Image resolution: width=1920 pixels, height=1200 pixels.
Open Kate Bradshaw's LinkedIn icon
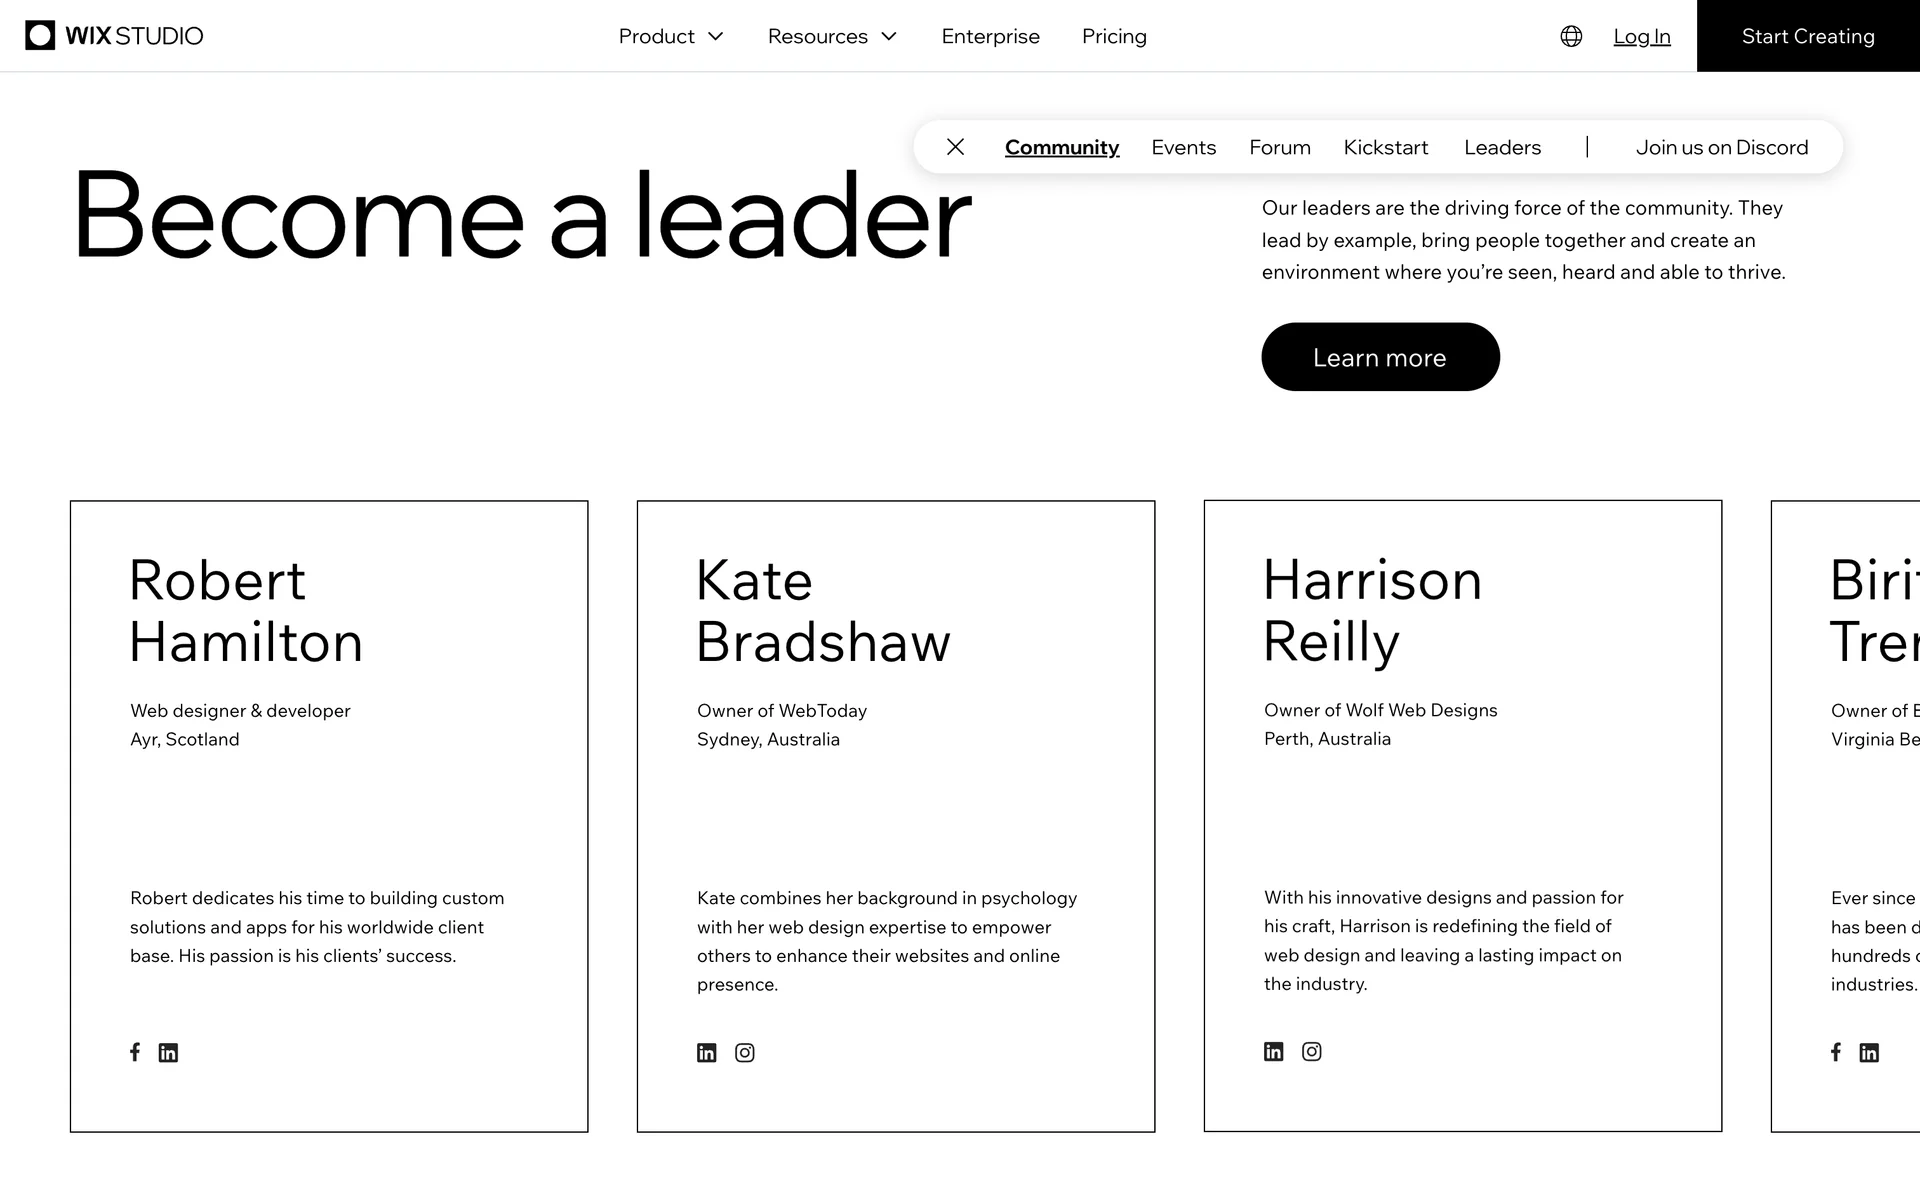click(x=706, y=1053)
